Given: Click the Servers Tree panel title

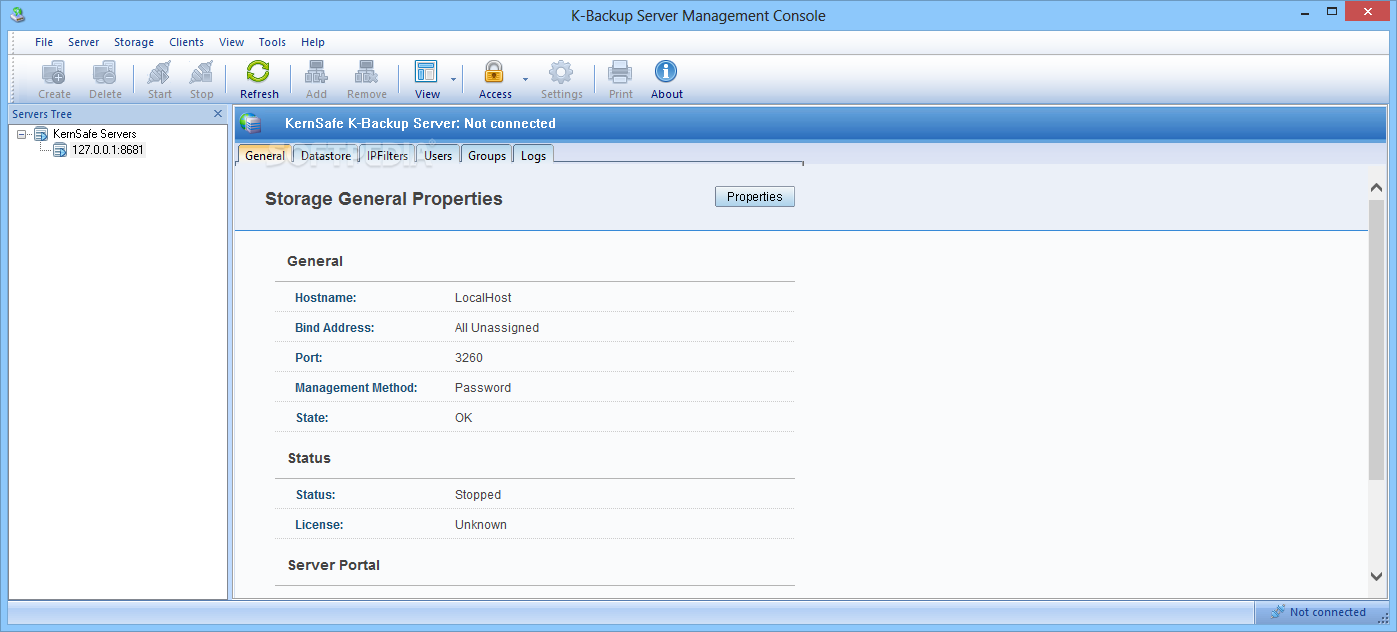Looking at the screenshot, I should click(x=42, y=114).
